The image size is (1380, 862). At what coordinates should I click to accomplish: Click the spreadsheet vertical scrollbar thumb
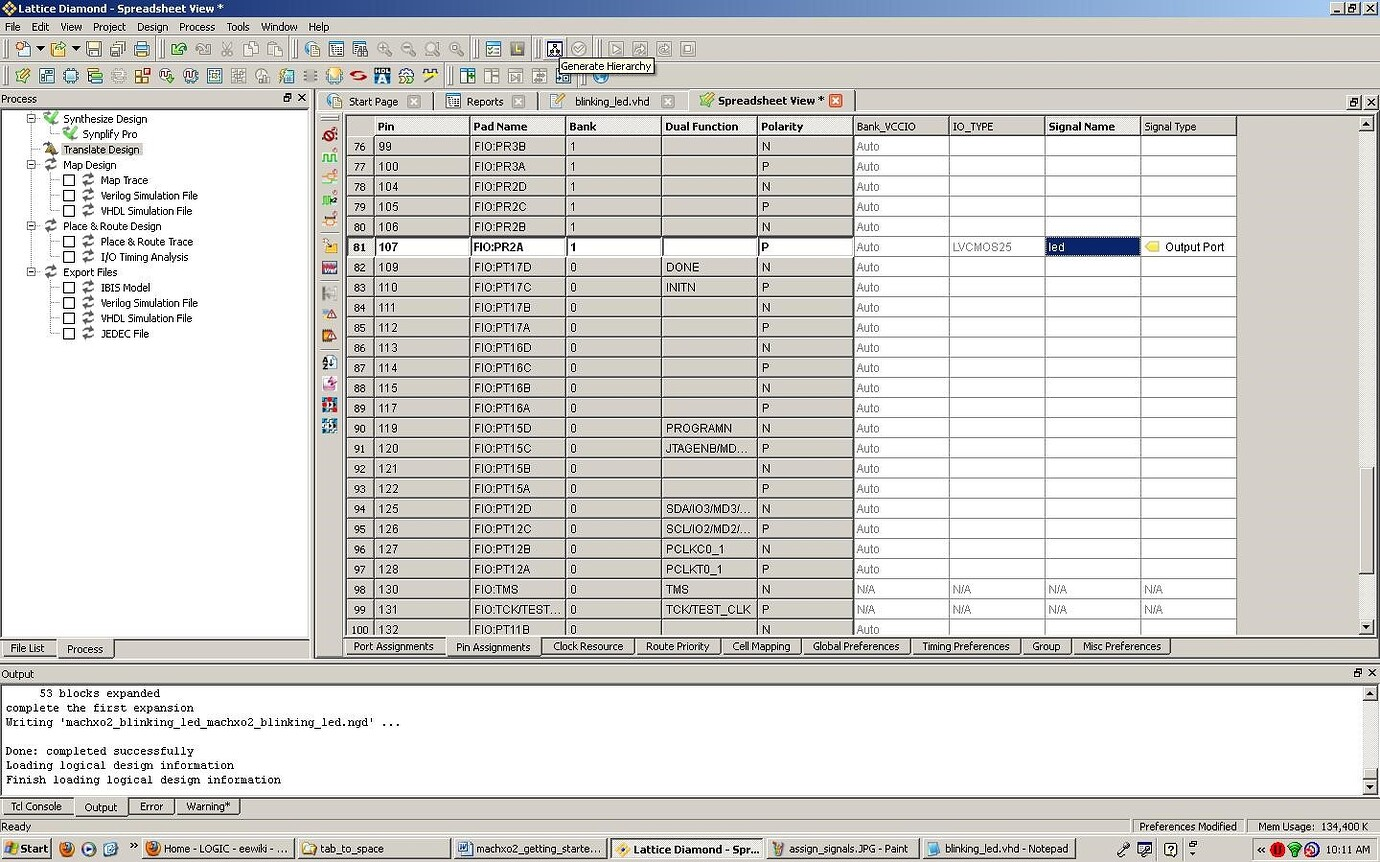tap(1367, 521)
